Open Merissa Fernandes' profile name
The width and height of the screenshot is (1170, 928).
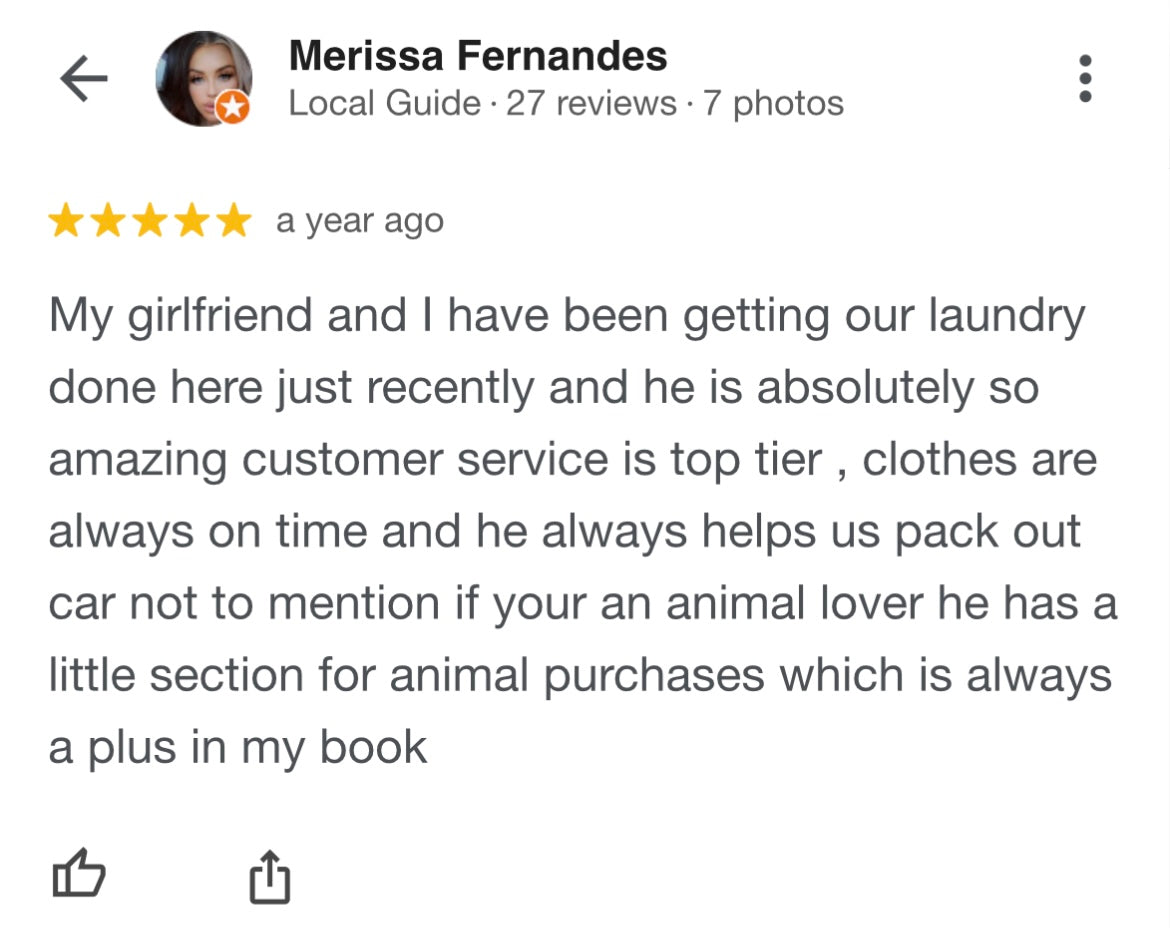(477, 56)
